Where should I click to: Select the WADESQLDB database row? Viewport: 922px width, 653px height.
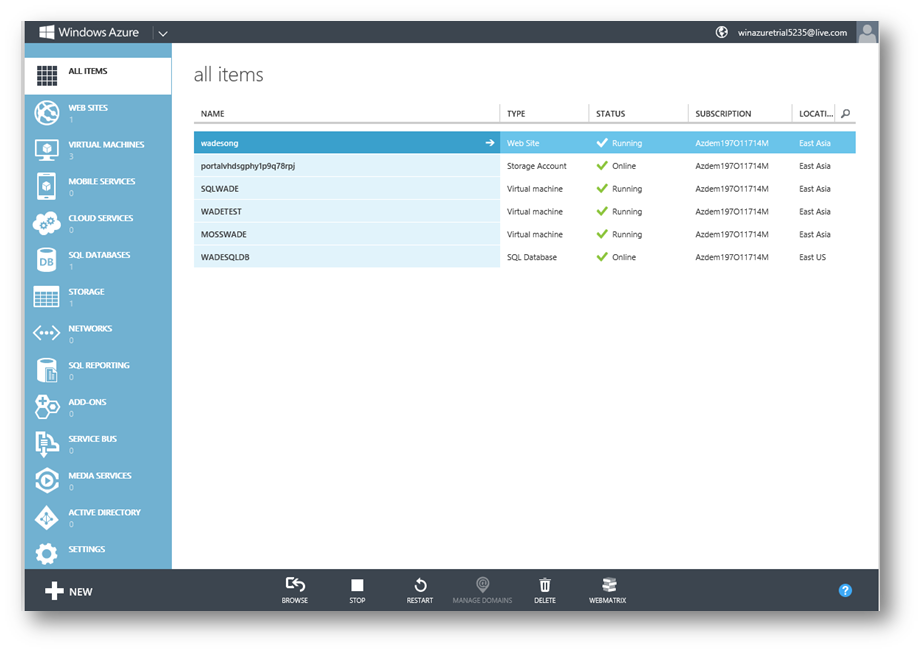525,257
